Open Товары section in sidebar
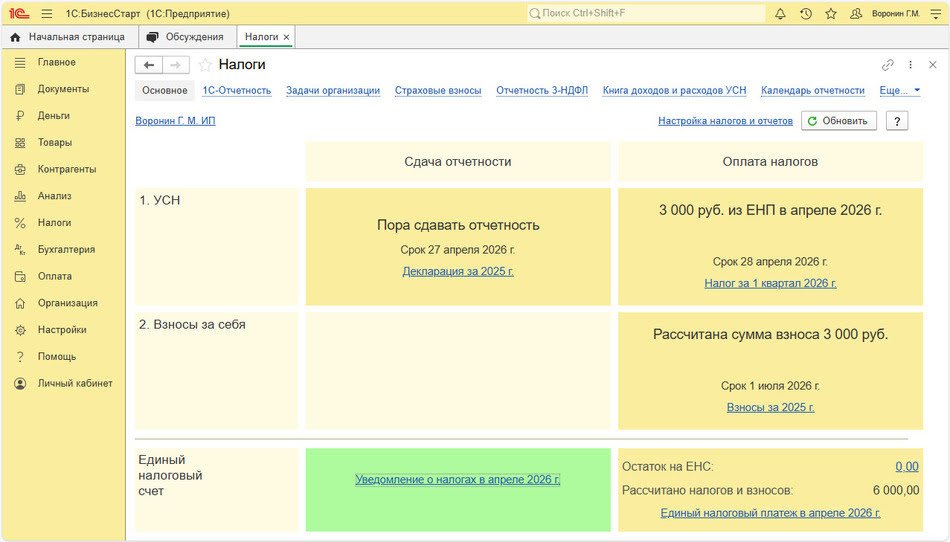 coord(55,142)
